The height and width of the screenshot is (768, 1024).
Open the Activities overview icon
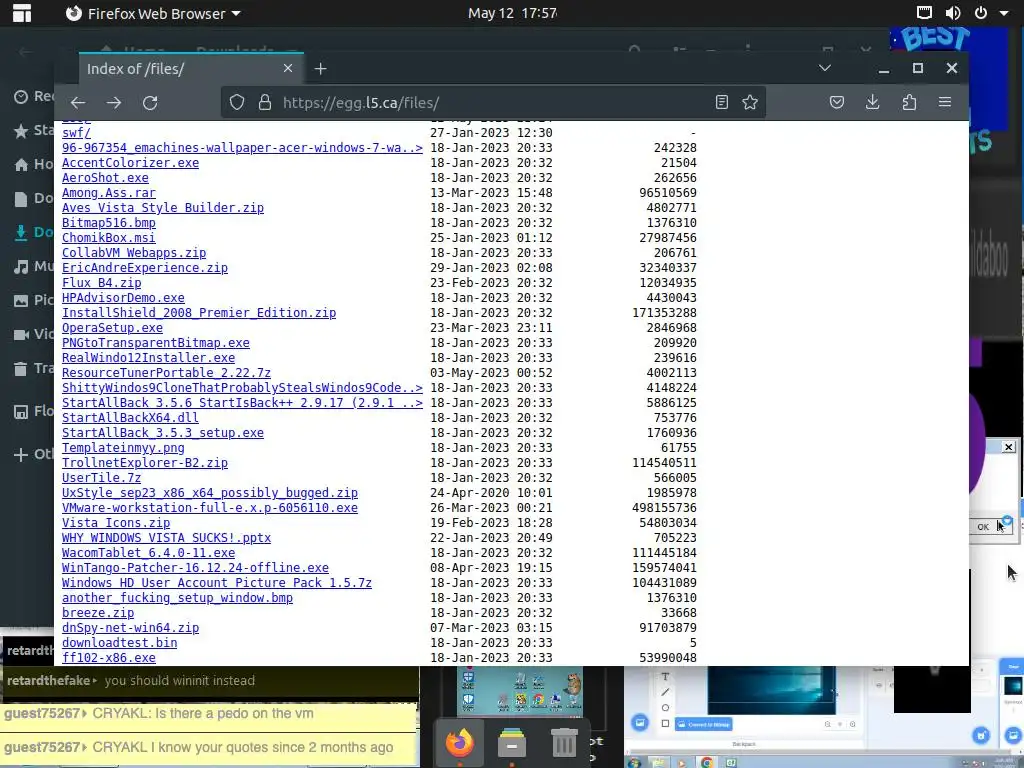tap(22, 13)
